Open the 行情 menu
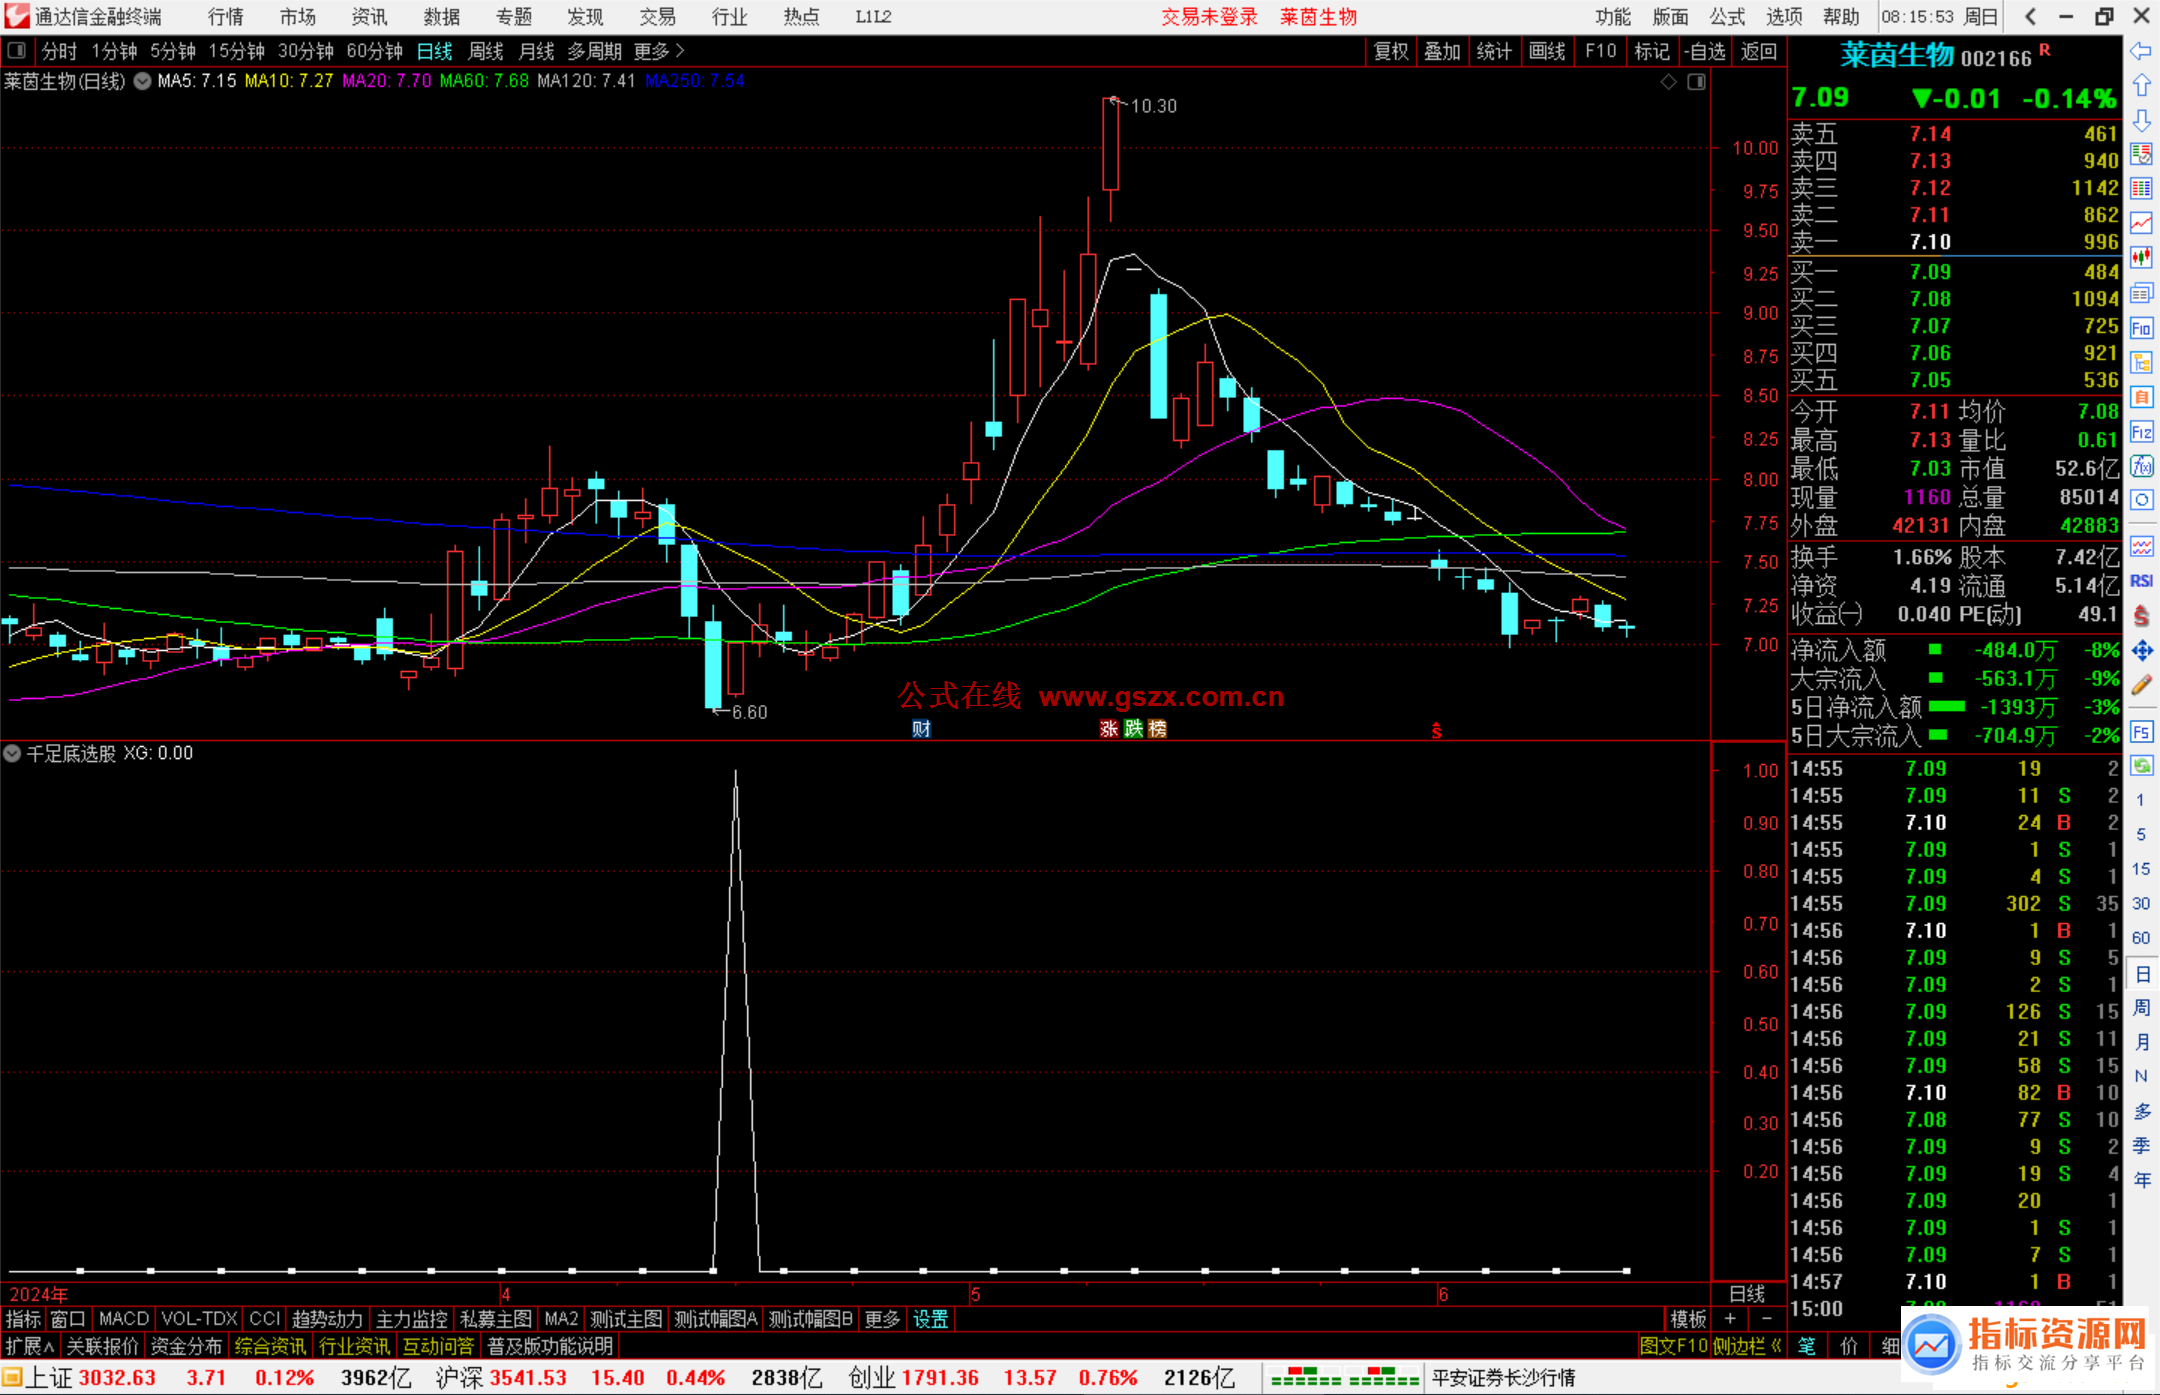This screenshot has height=1395, width=2160. pyautogui.click(x=226, y=17)
